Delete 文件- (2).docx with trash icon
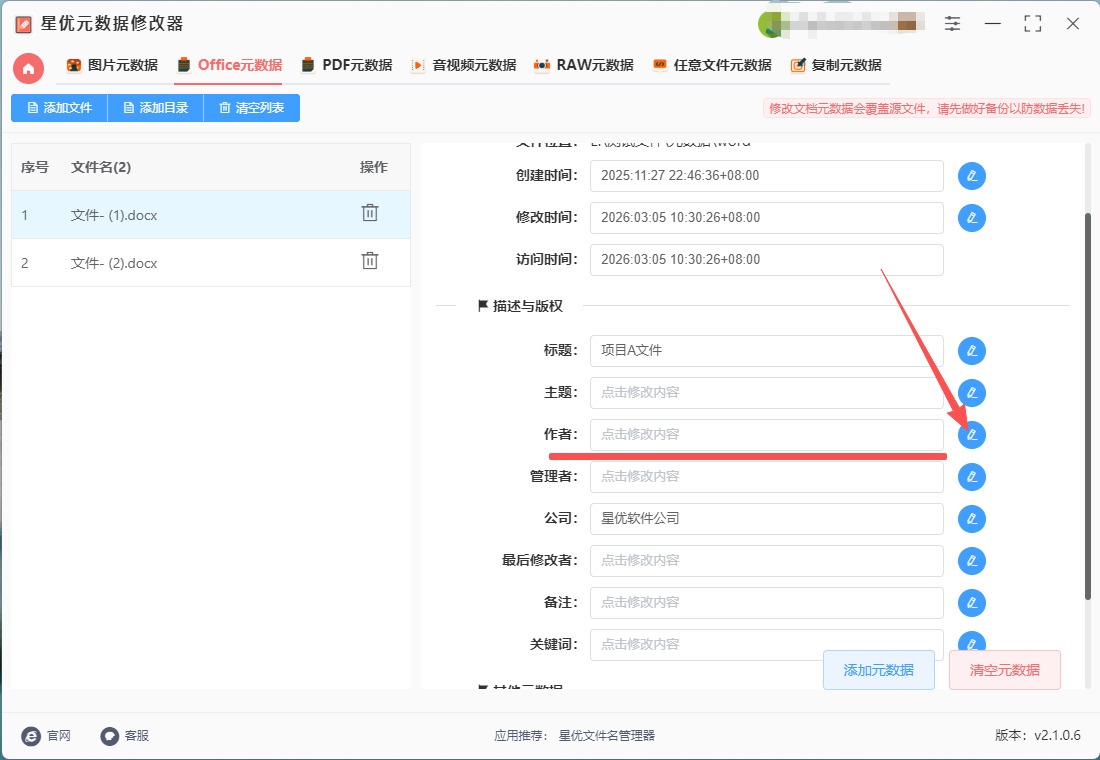 (370, 260)
